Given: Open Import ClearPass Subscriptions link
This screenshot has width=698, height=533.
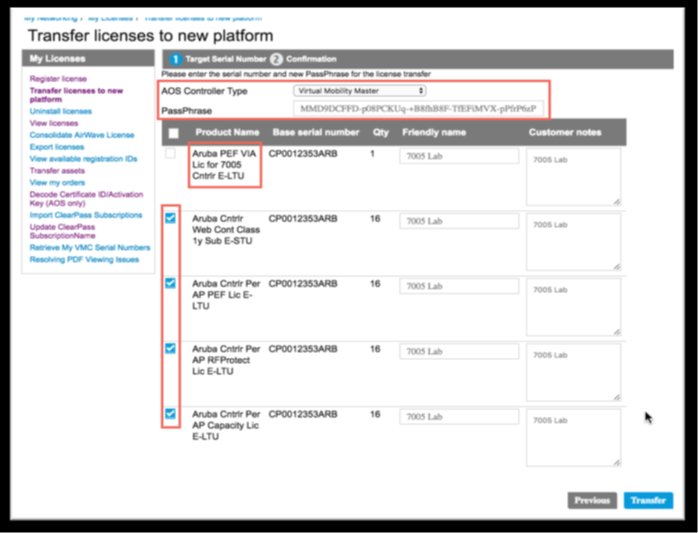Looking at the screenshot, I should [86, 215].
